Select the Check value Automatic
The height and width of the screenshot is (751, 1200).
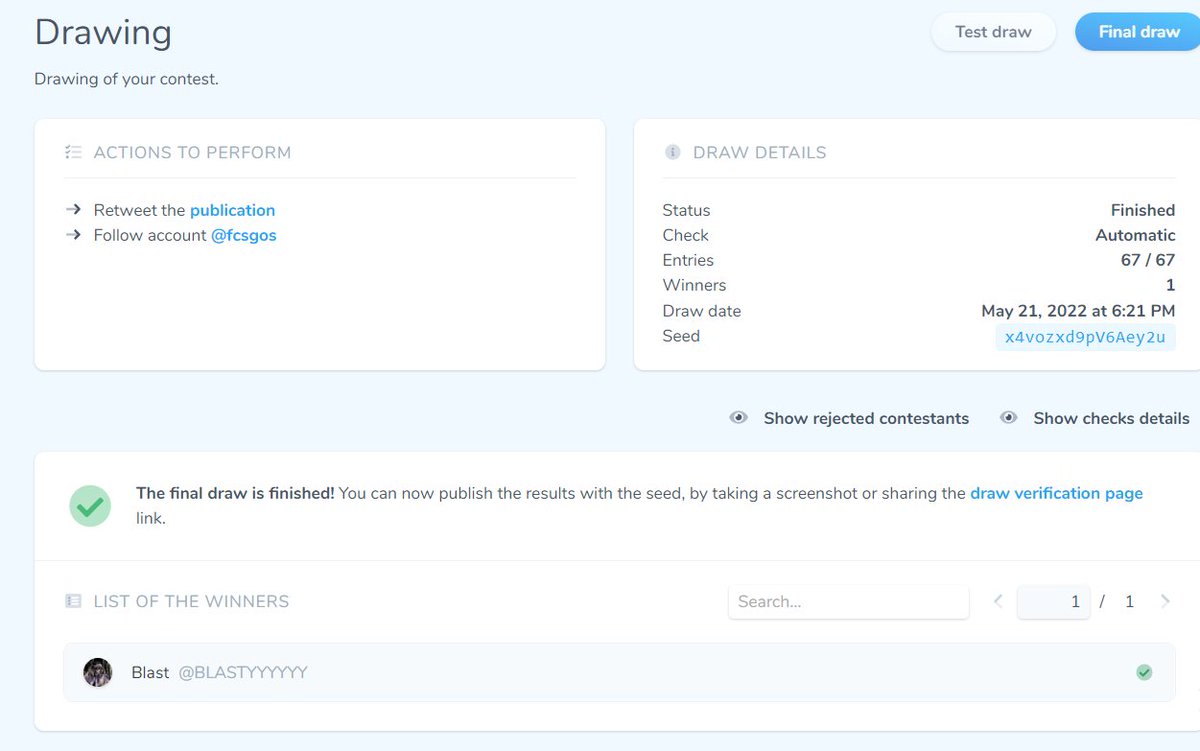point(1135,235)
